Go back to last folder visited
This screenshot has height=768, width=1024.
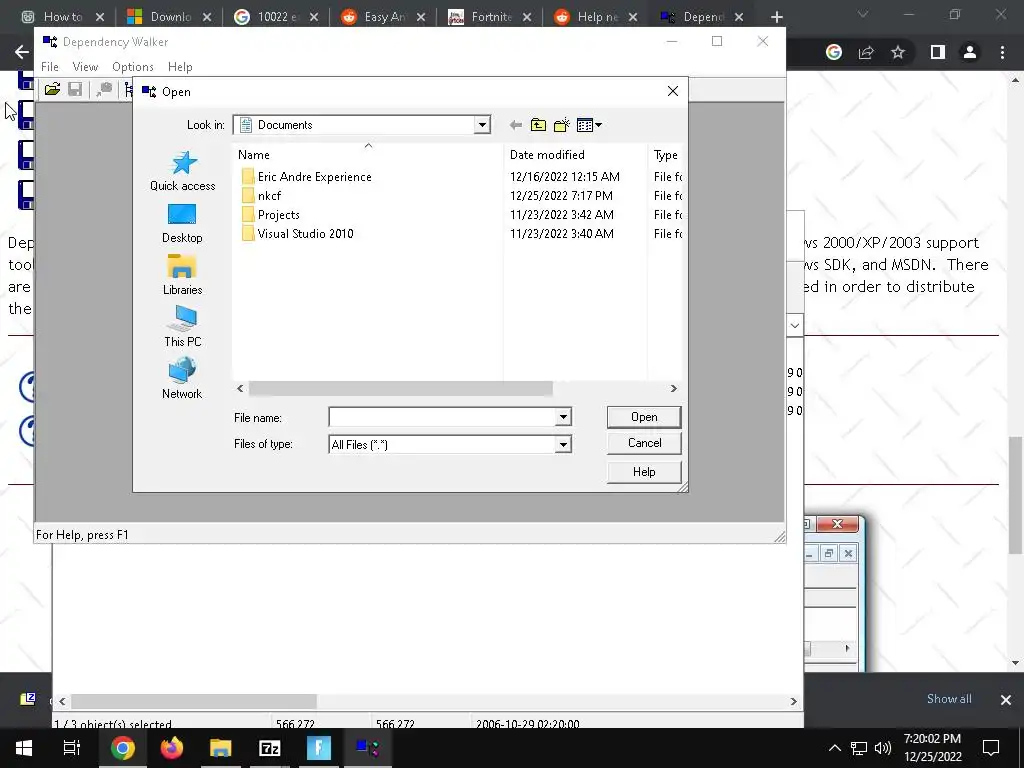coord(515,125)
